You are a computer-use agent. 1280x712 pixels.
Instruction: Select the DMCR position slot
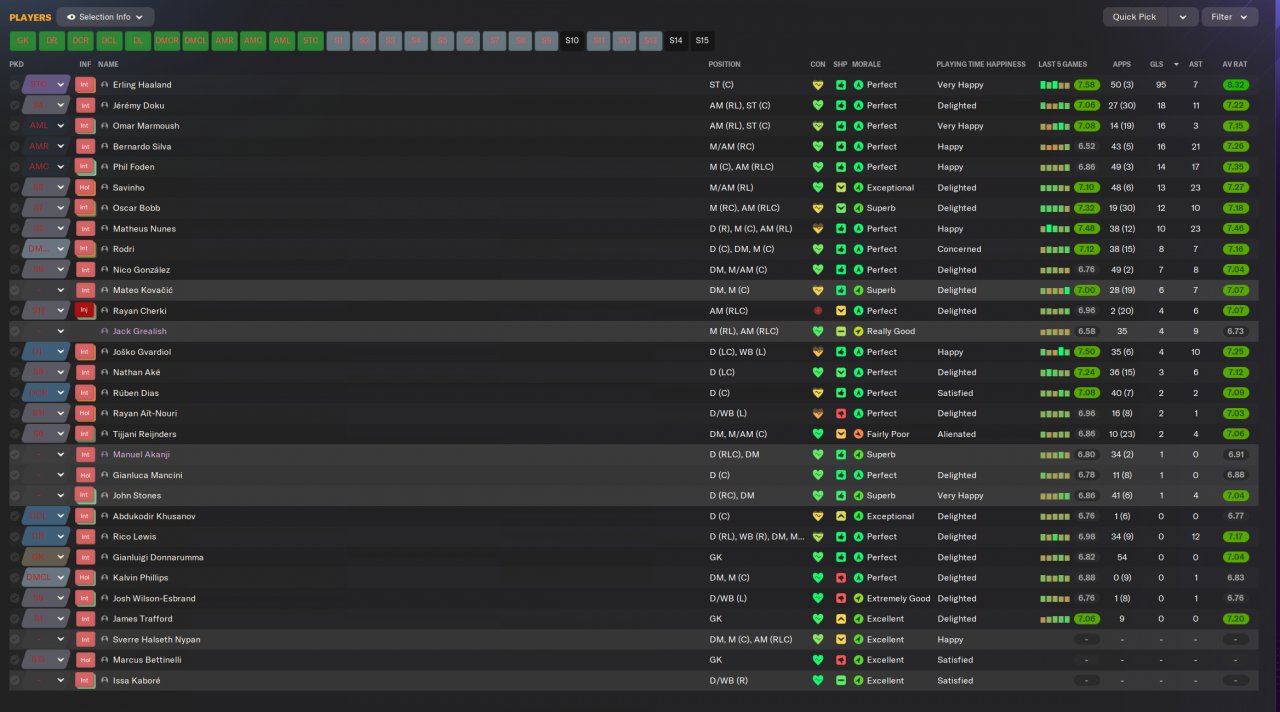tap(167, 41)
